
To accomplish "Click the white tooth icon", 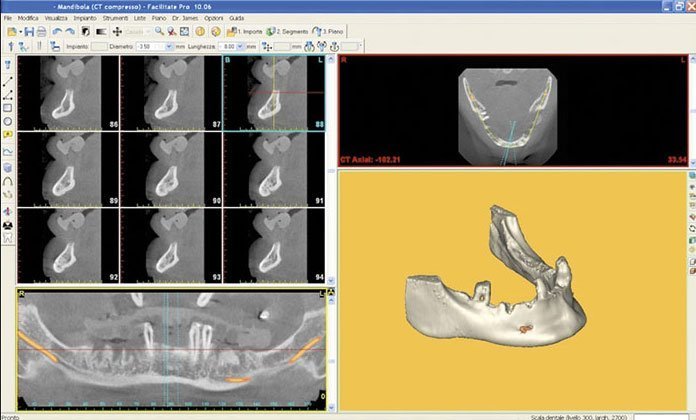I will tap(8, 238).
